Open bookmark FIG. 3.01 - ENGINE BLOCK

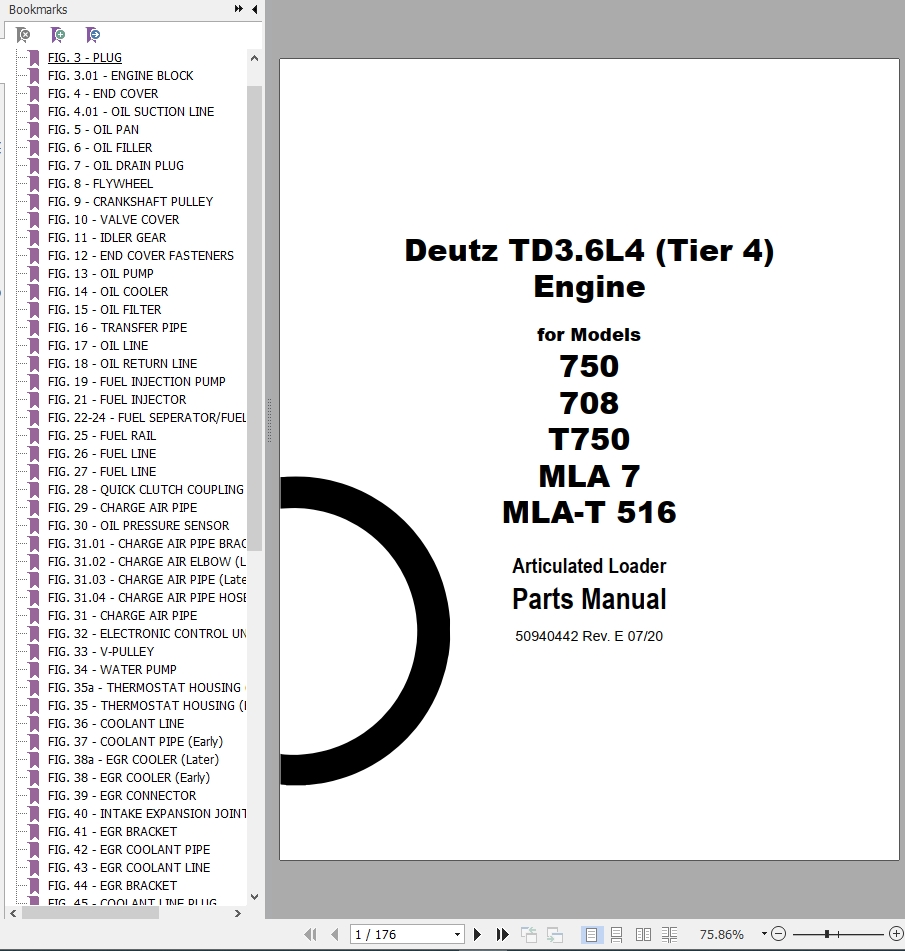pyautogui.click(x=121, y=76)
